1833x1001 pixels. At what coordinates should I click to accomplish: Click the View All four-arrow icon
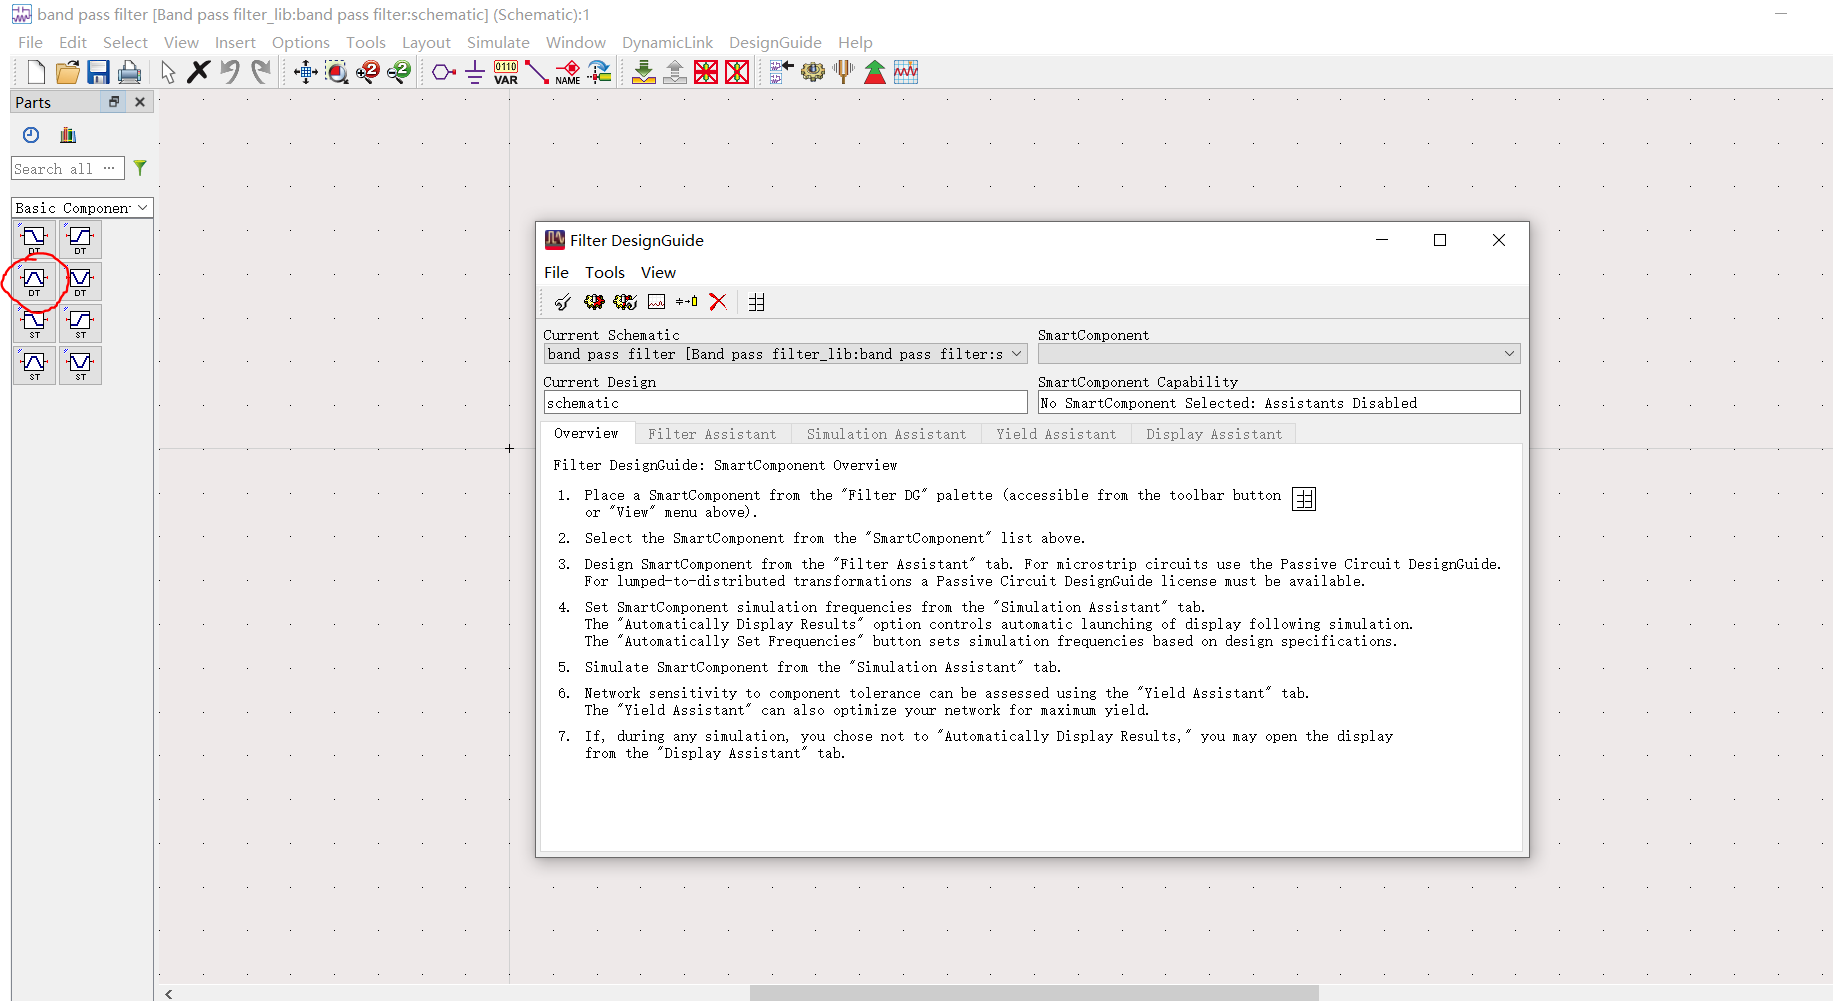(x=306, y=72)
